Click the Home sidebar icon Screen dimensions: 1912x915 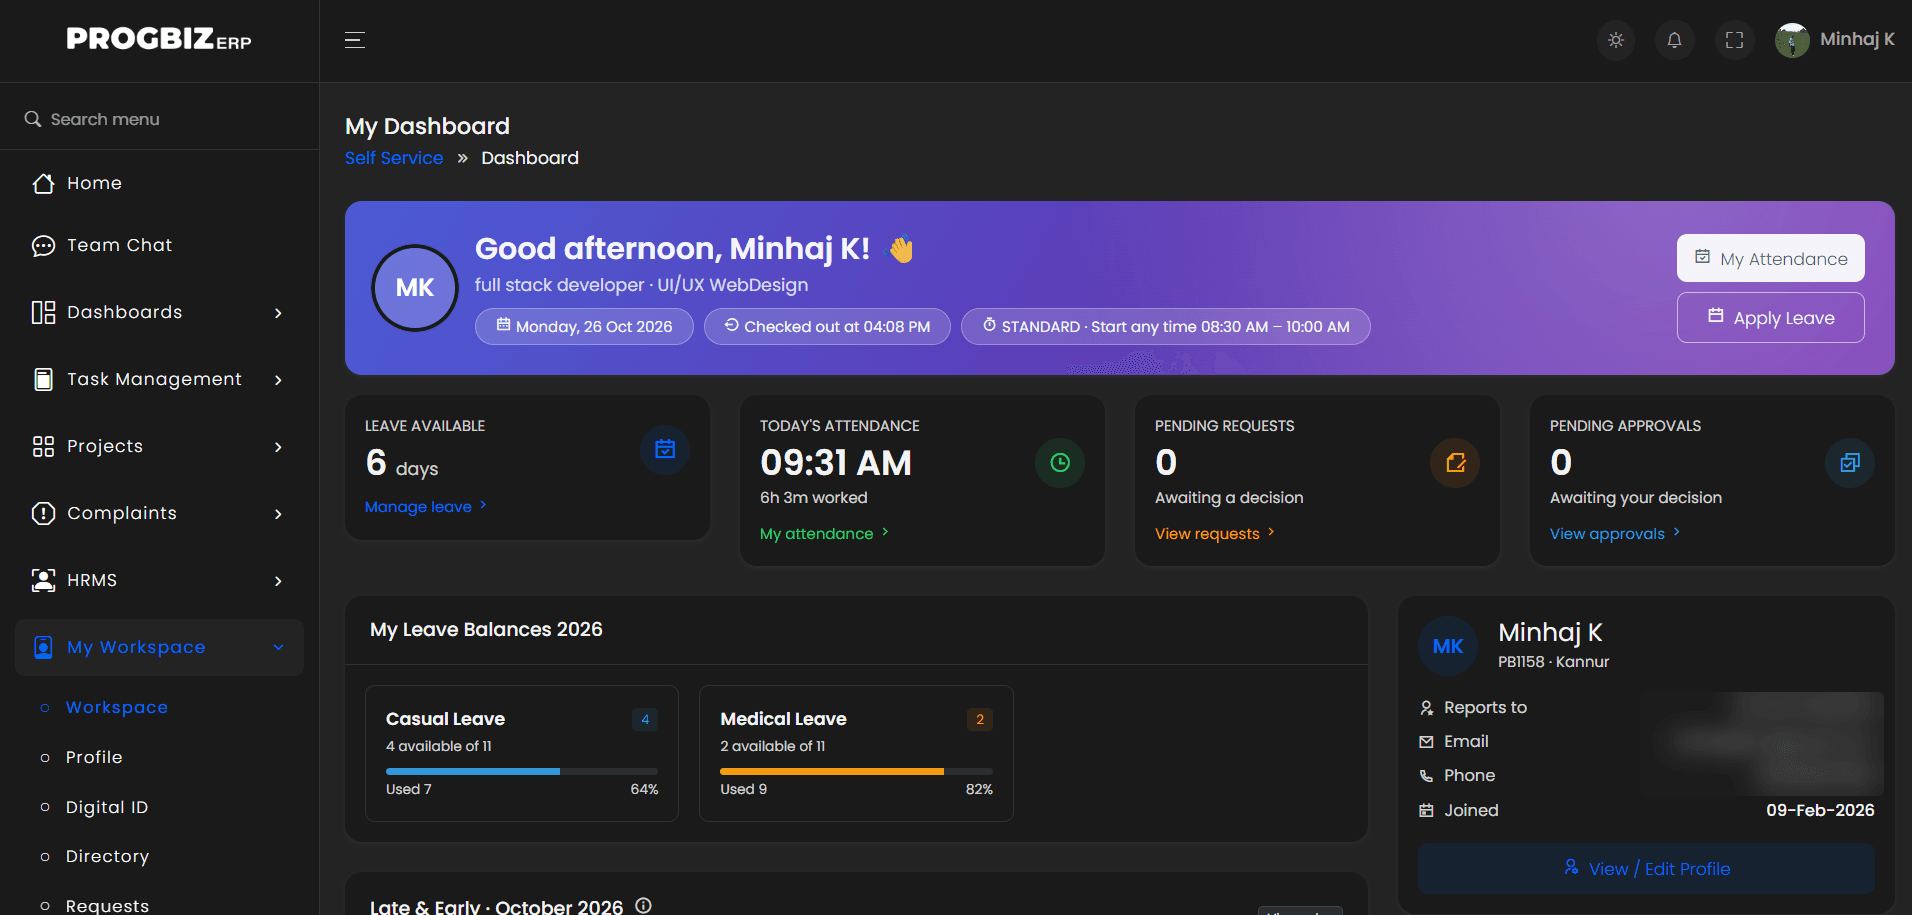[x=43, y=183]
